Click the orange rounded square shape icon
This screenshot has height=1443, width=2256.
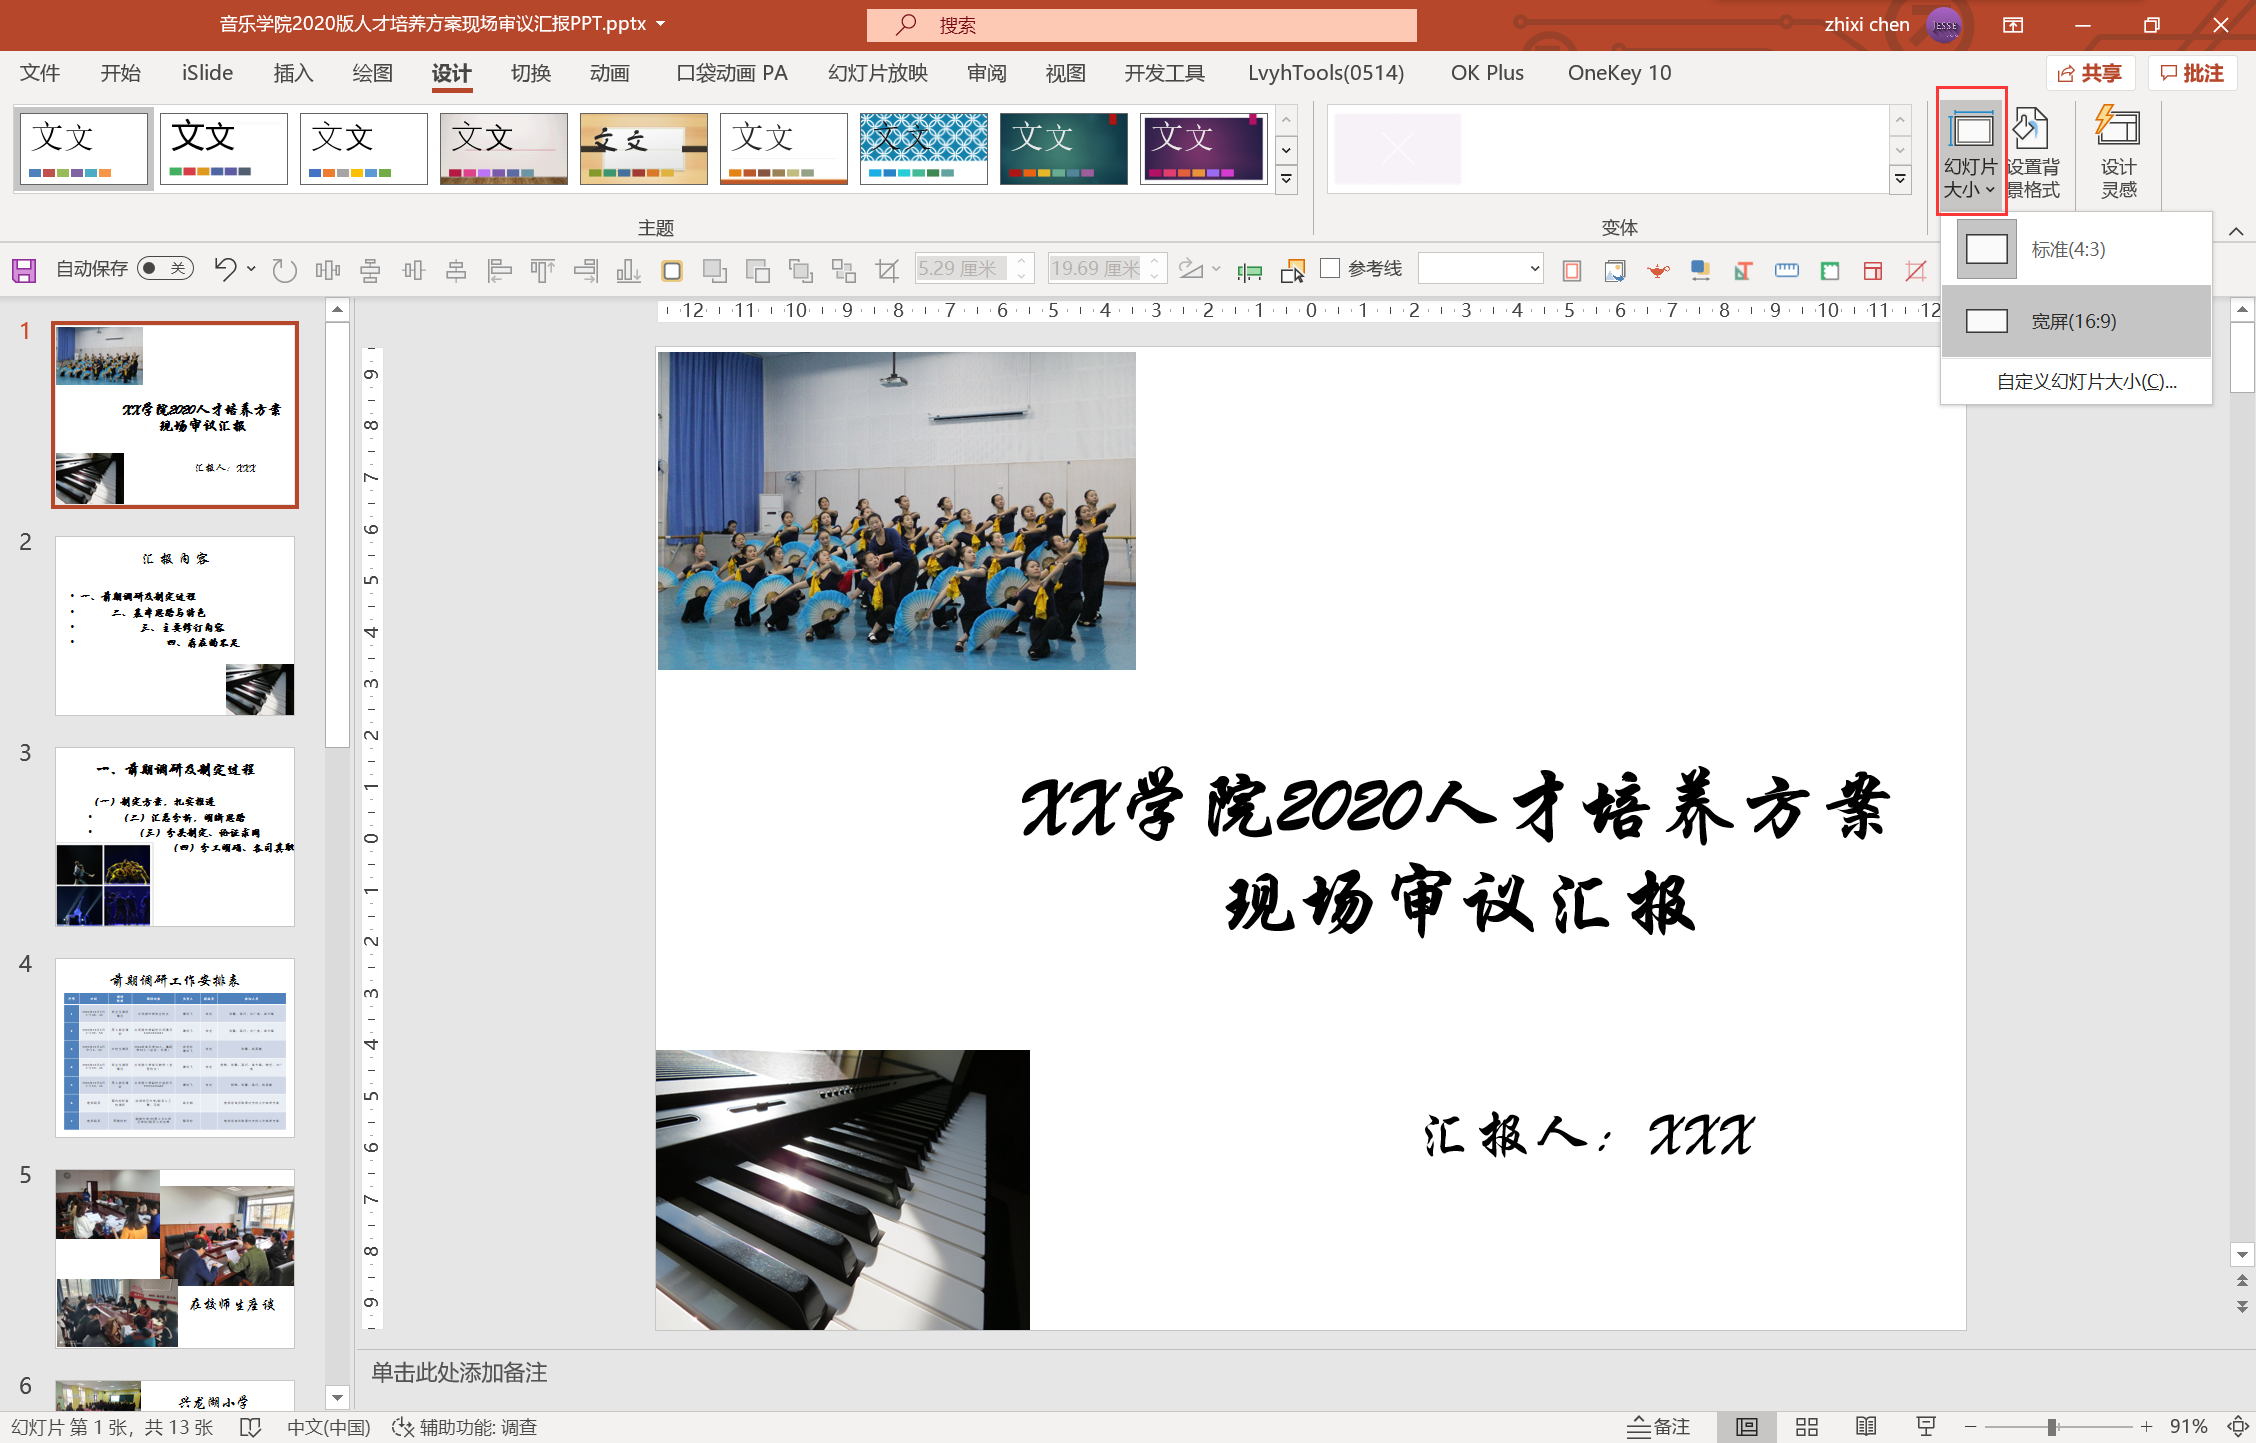point(672,270)
